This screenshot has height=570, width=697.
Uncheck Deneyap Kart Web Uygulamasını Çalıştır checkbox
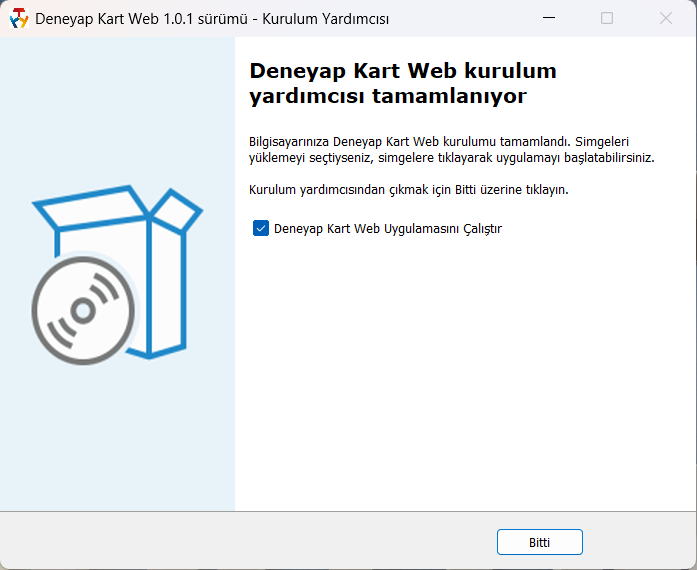tap(261, 228)
